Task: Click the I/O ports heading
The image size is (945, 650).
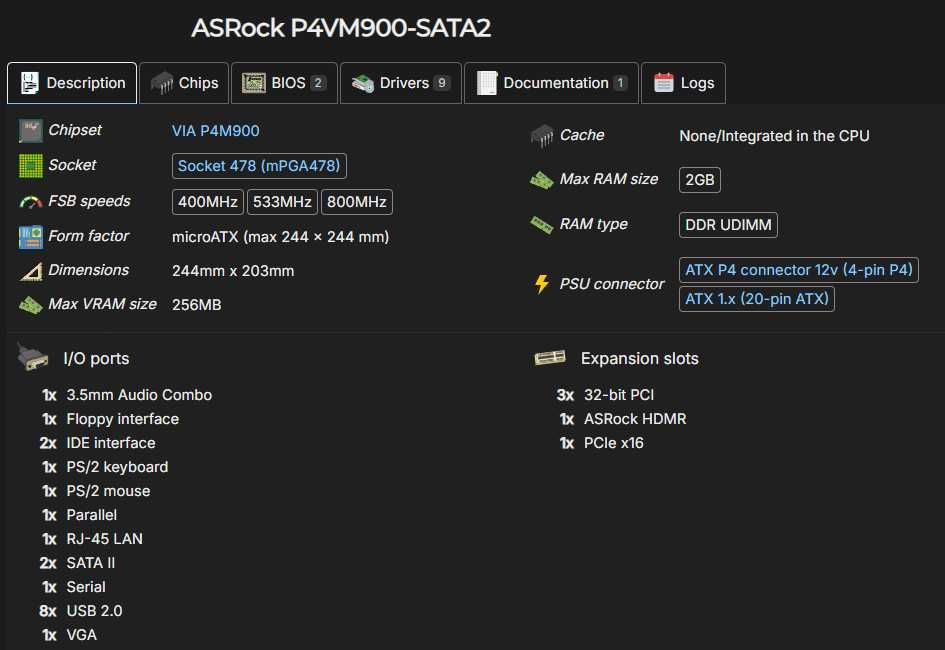Action: [96, 358]
